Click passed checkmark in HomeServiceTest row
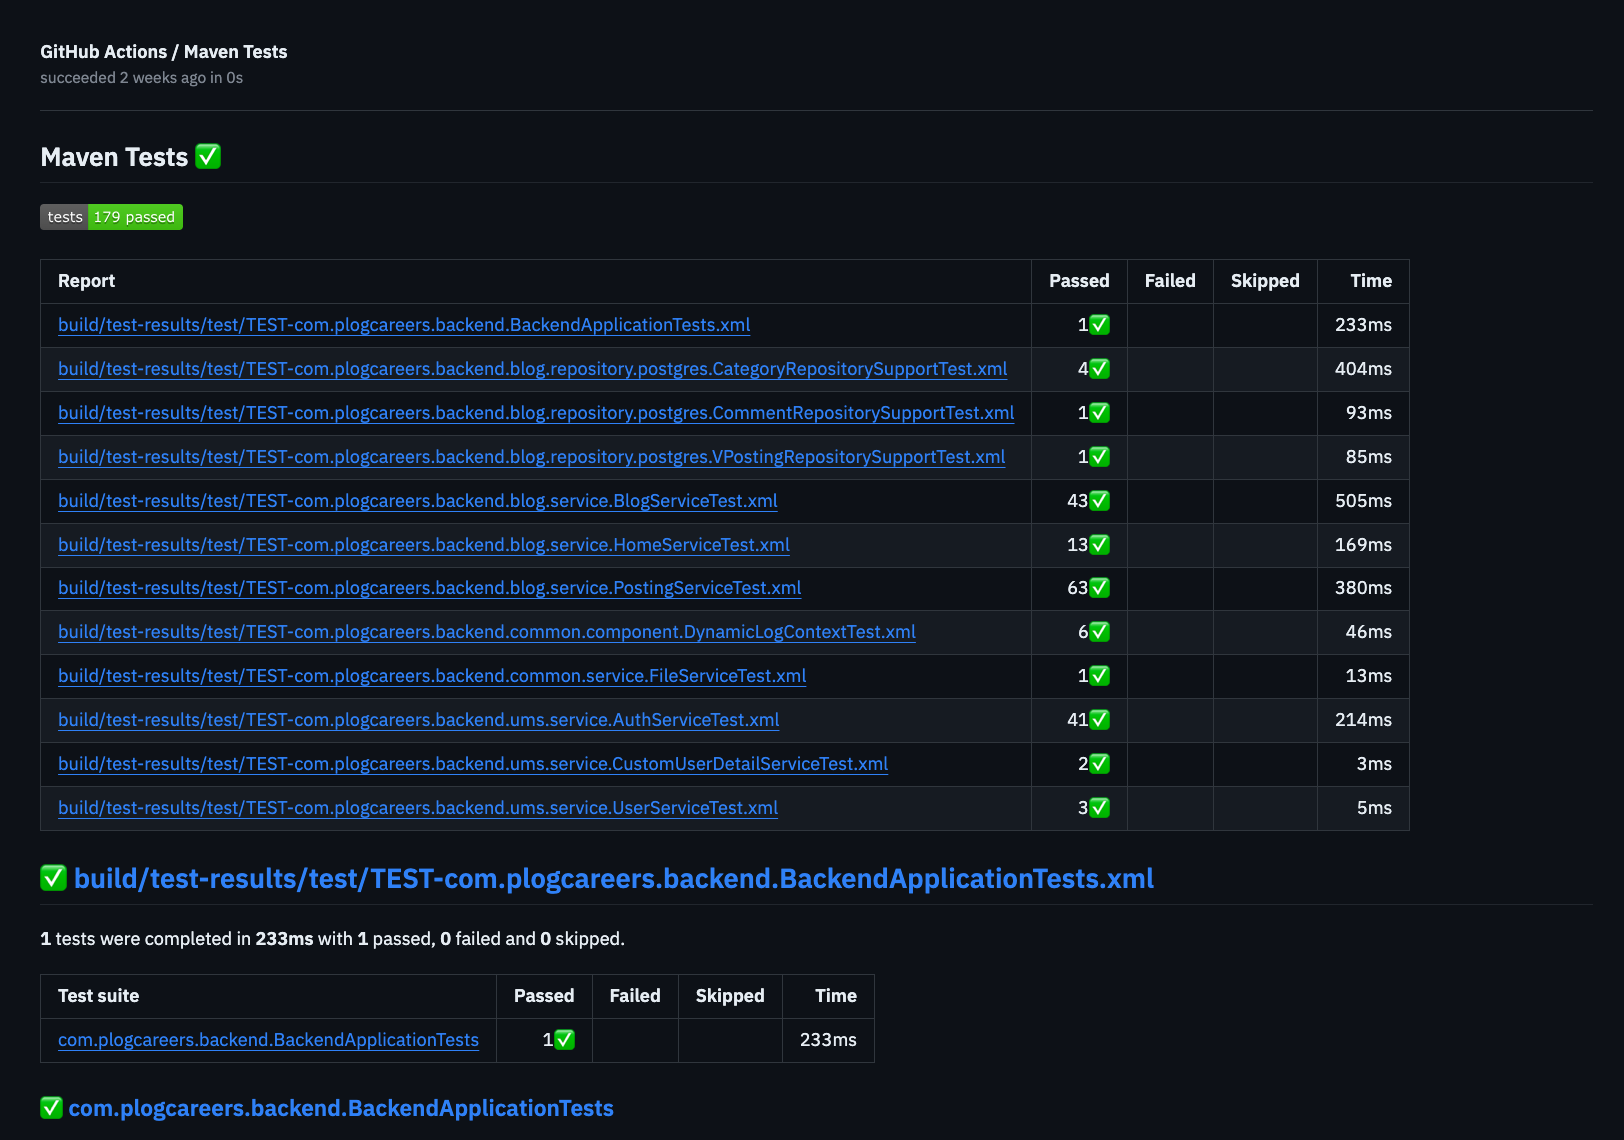This screenshot has height=1140, width=1624. [1099, 545]
